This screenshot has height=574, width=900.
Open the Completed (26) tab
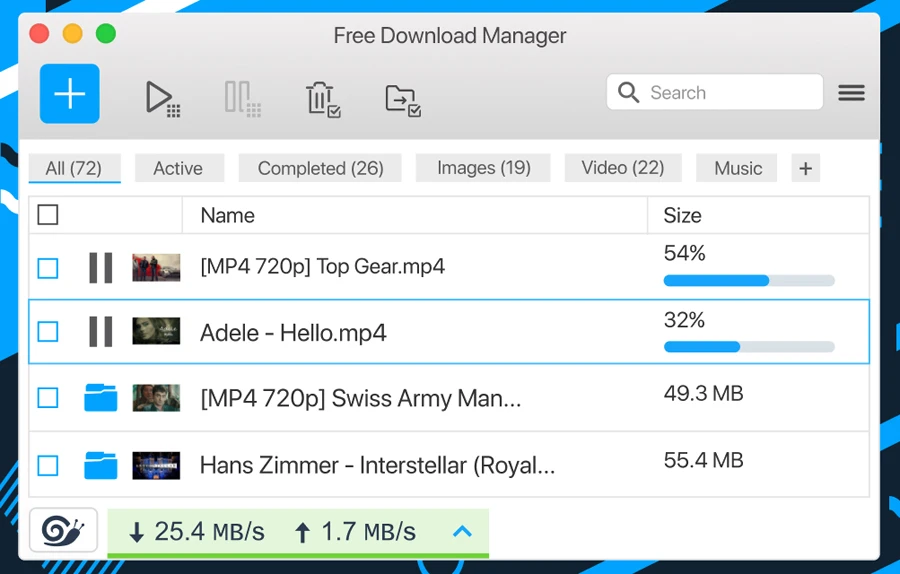click(x=320, y=168)
